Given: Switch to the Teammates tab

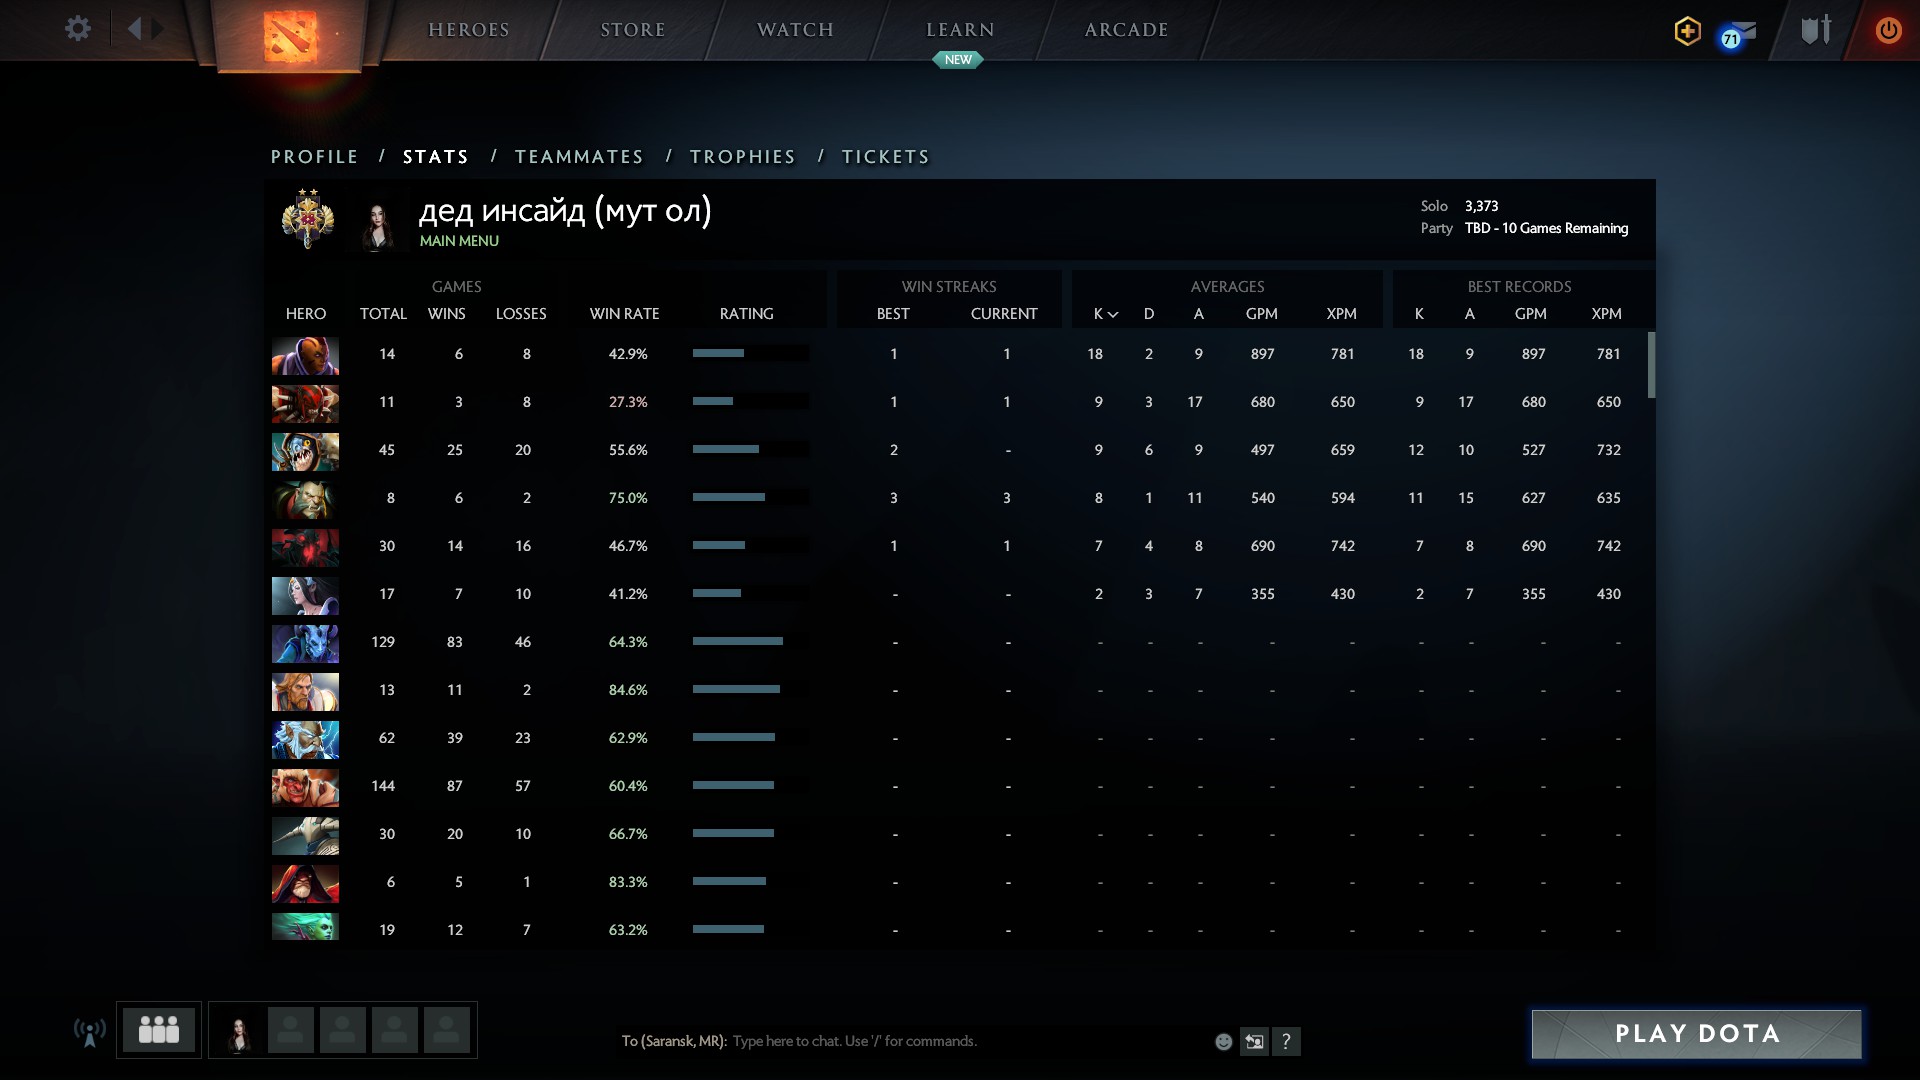Looking at the screenshot, I should click(579, 157).
